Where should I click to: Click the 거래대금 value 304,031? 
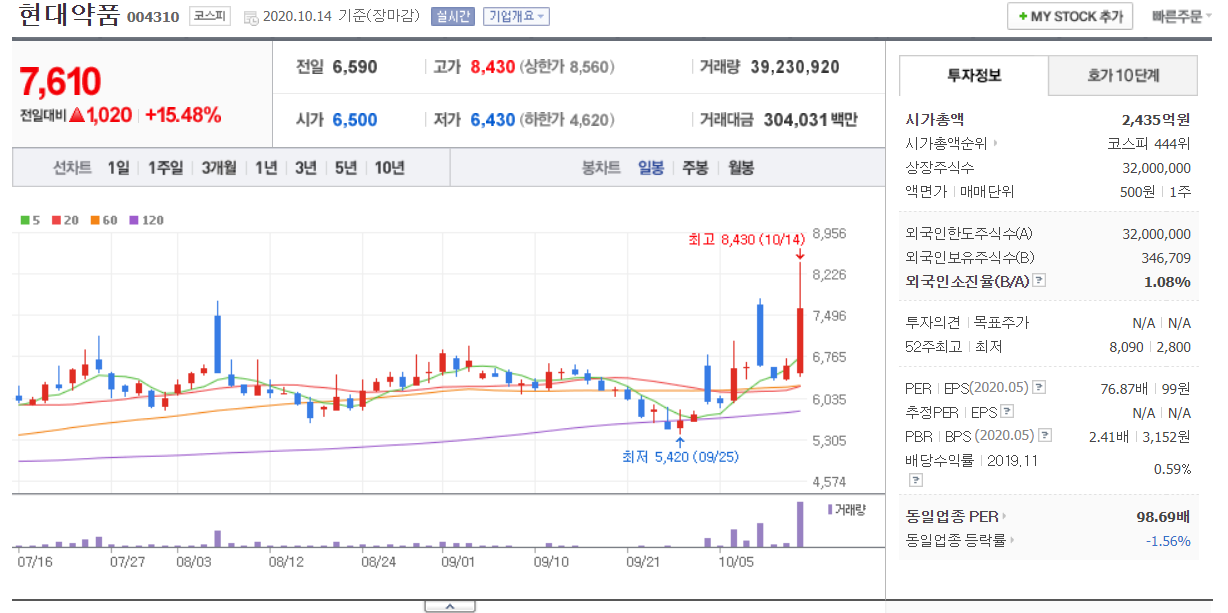click(x=796, y=120)
